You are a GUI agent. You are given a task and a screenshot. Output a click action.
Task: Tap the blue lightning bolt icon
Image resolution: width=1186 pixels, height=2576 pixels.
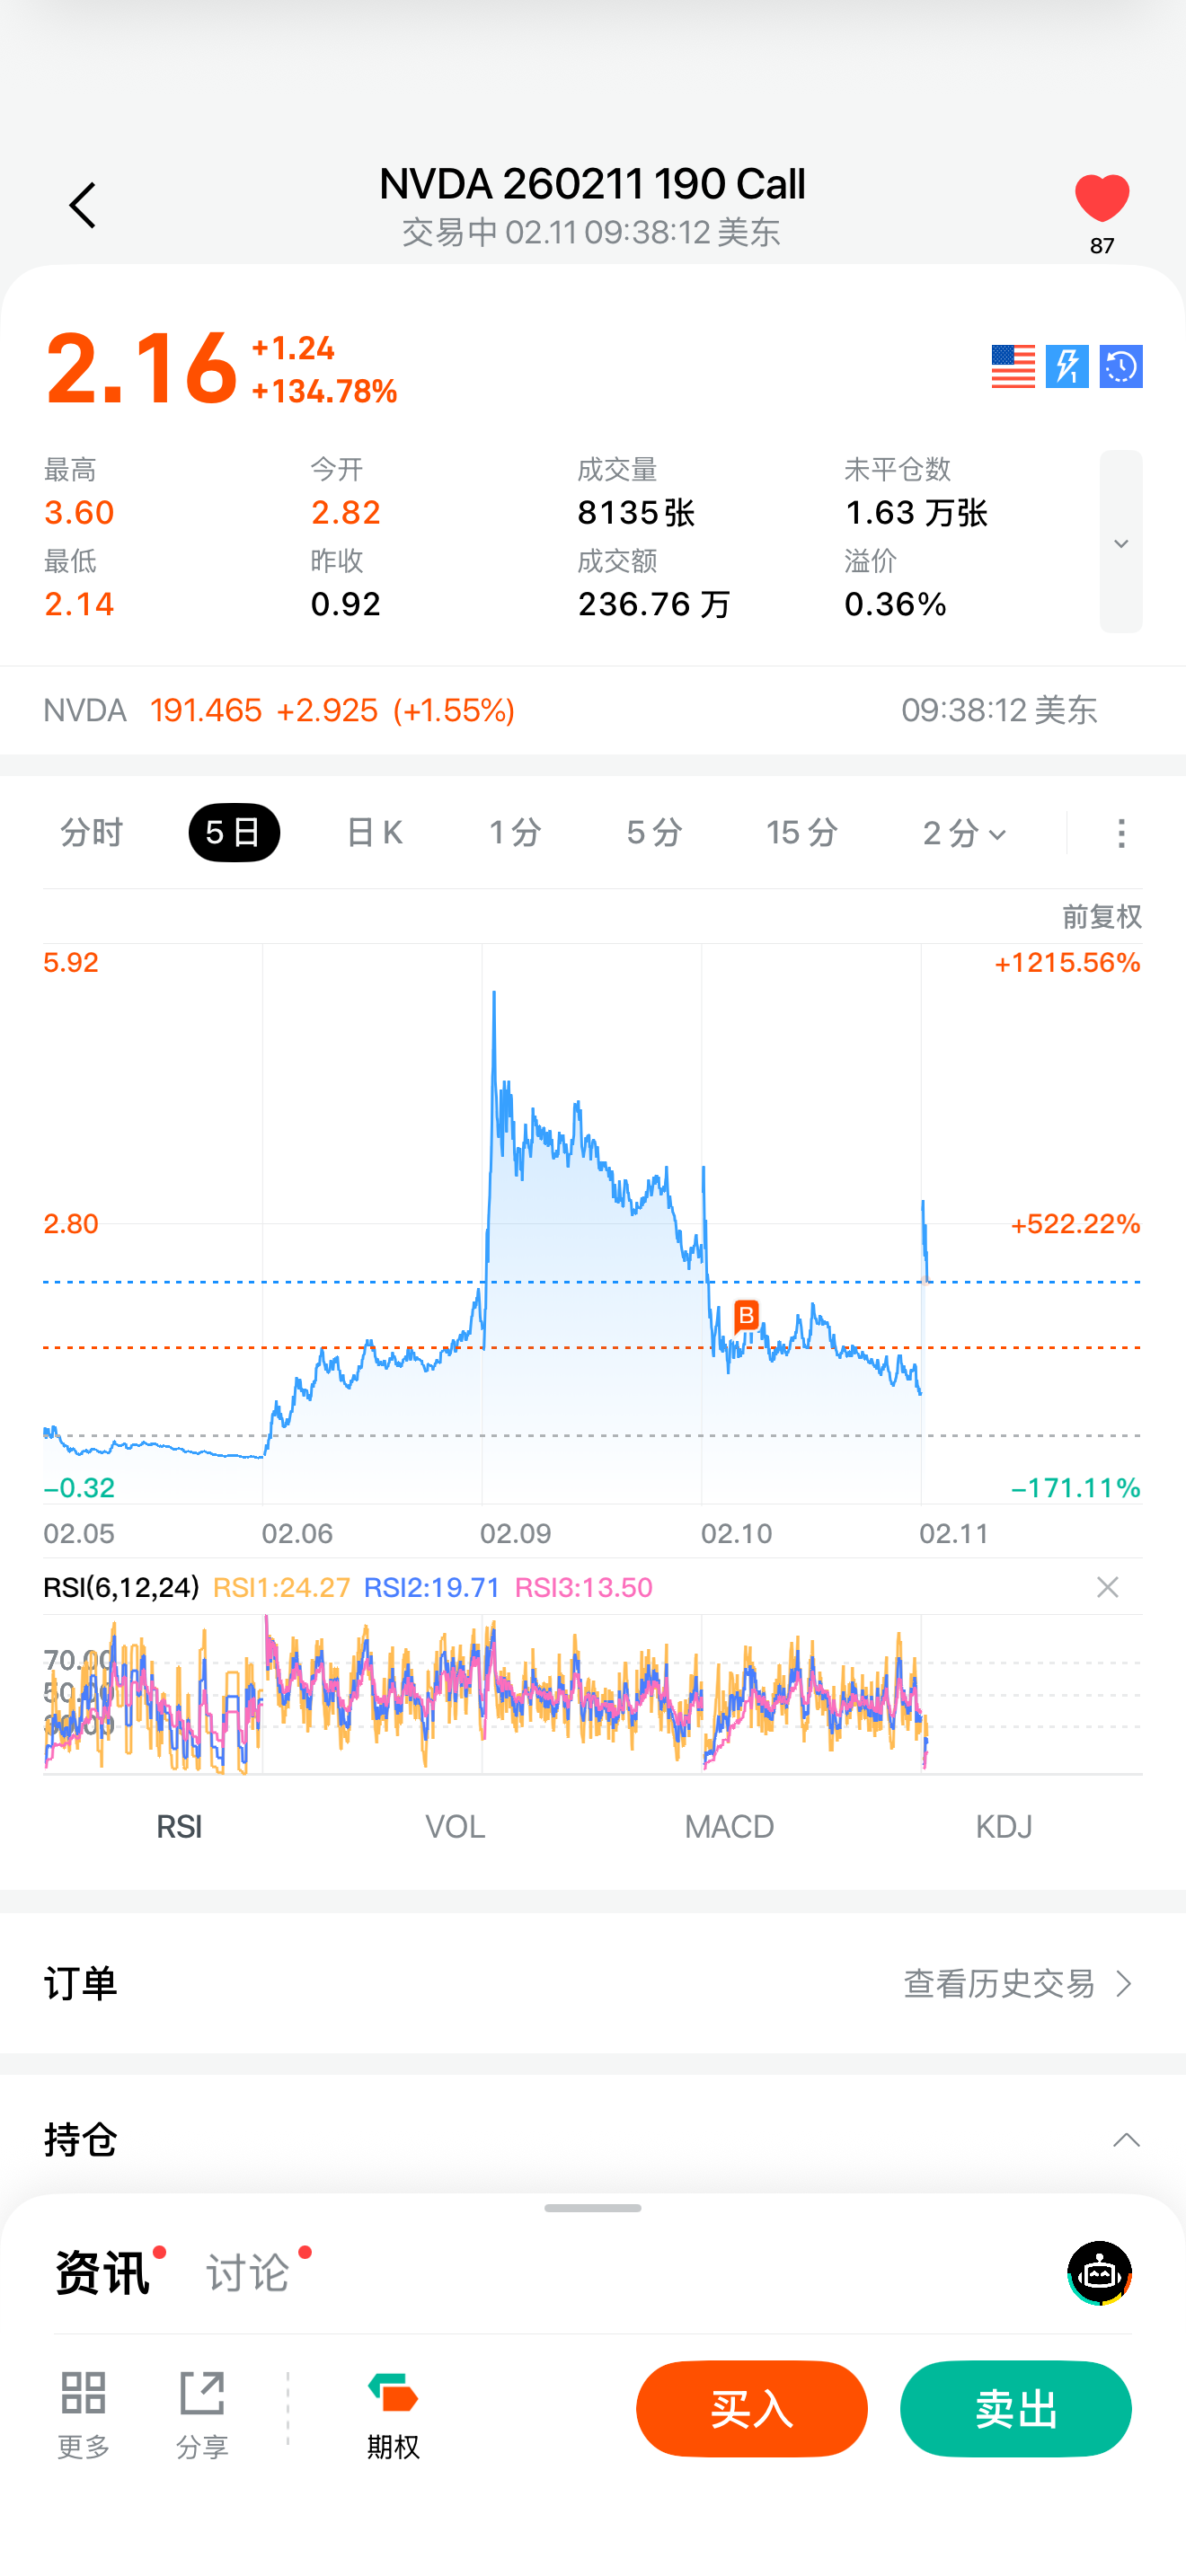(x=1067, y=366)
